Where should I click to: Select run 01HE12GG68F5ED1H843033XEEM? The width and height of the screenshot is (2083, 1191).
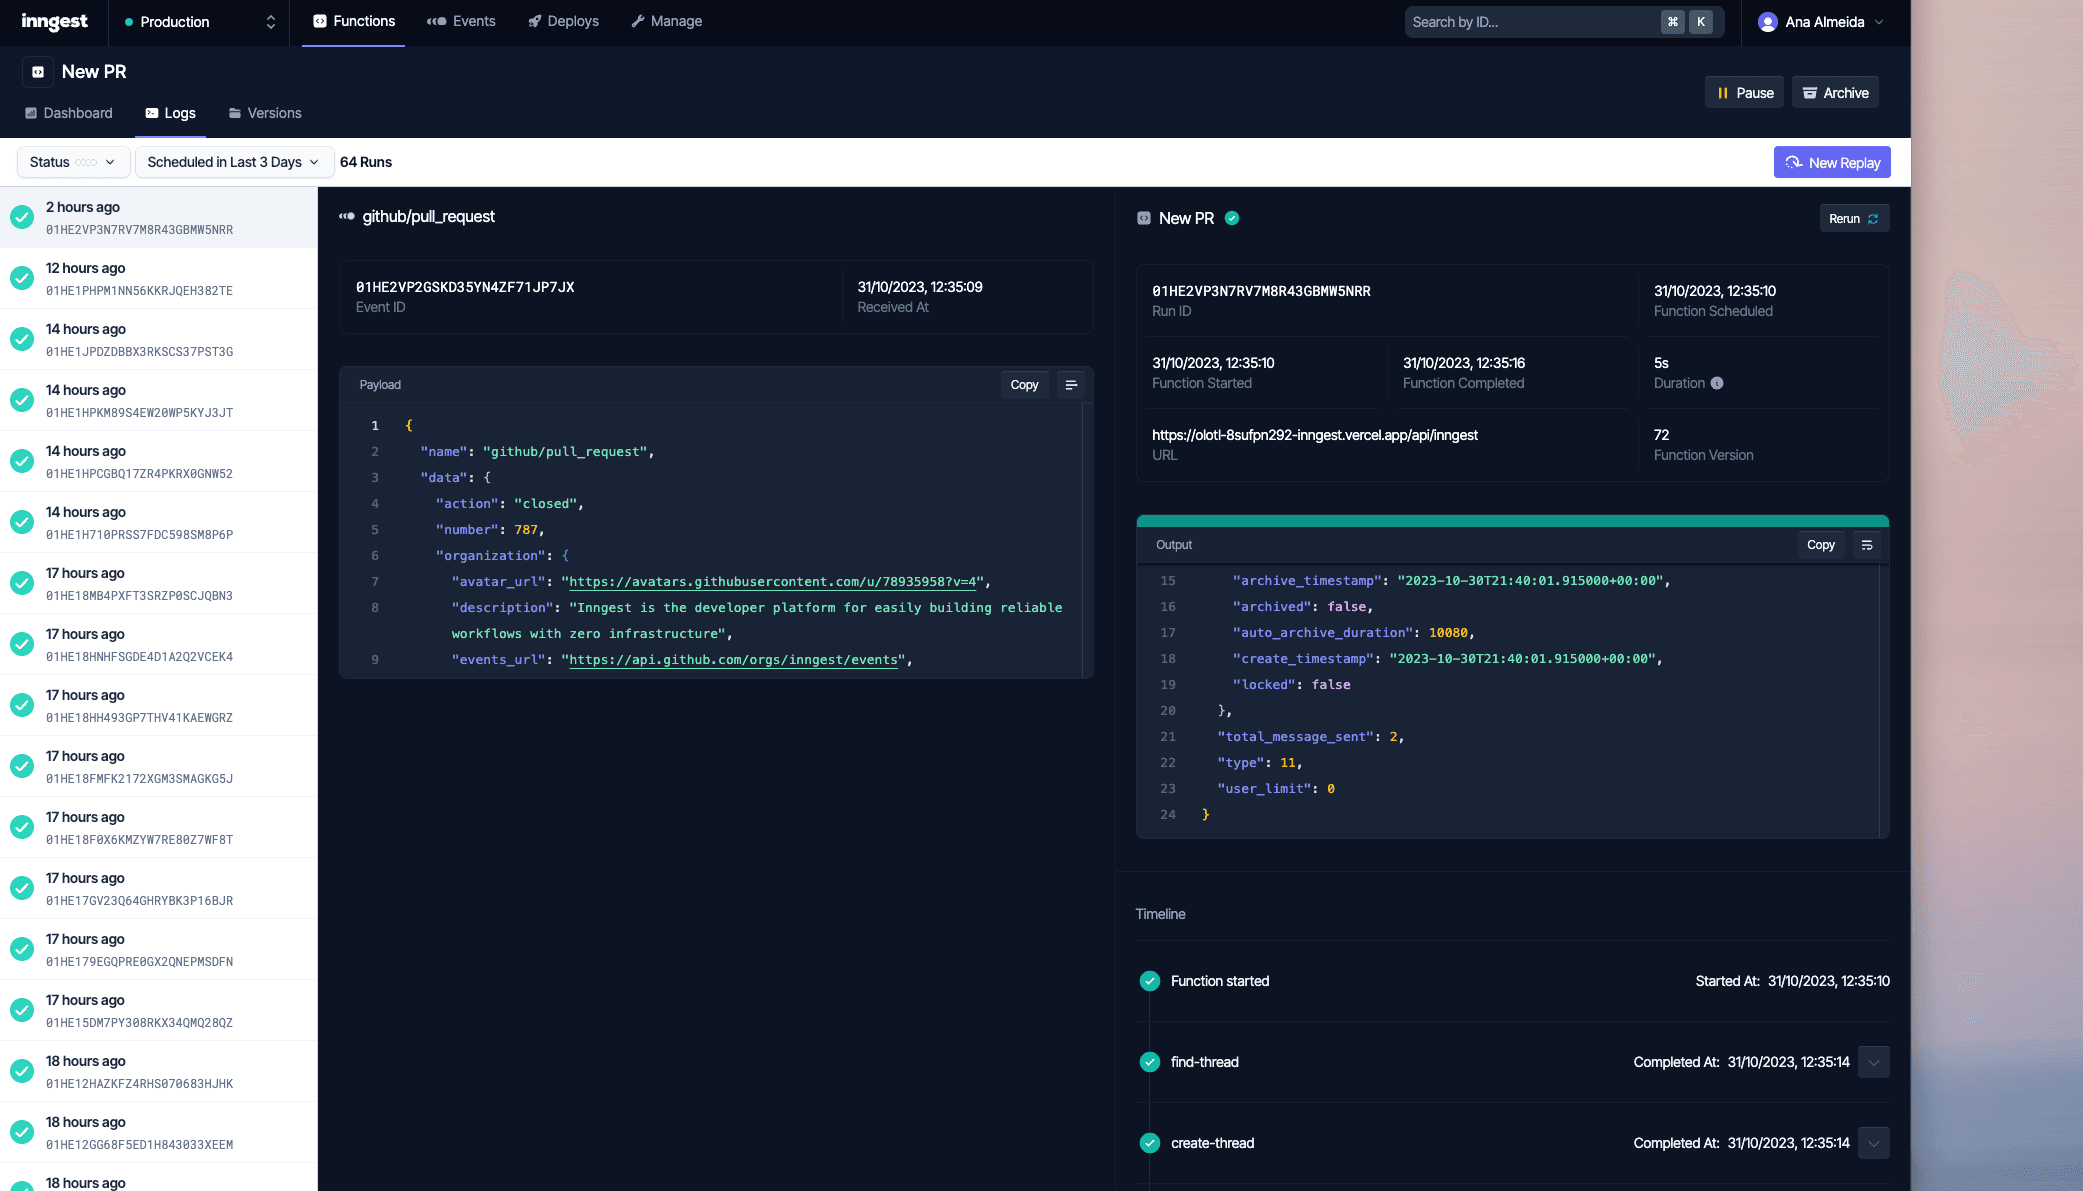159,1133
